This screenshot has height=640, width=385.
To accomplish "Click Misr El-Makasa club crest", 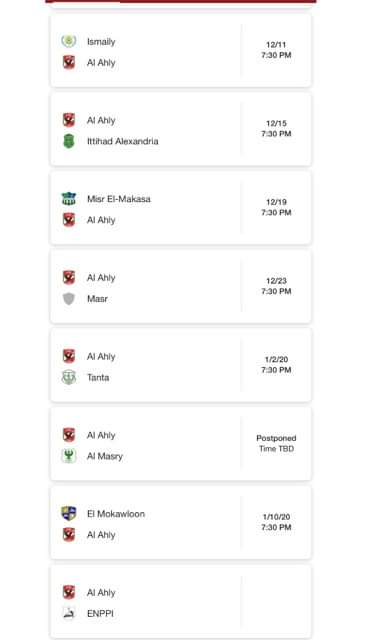I will coord(69,199).
